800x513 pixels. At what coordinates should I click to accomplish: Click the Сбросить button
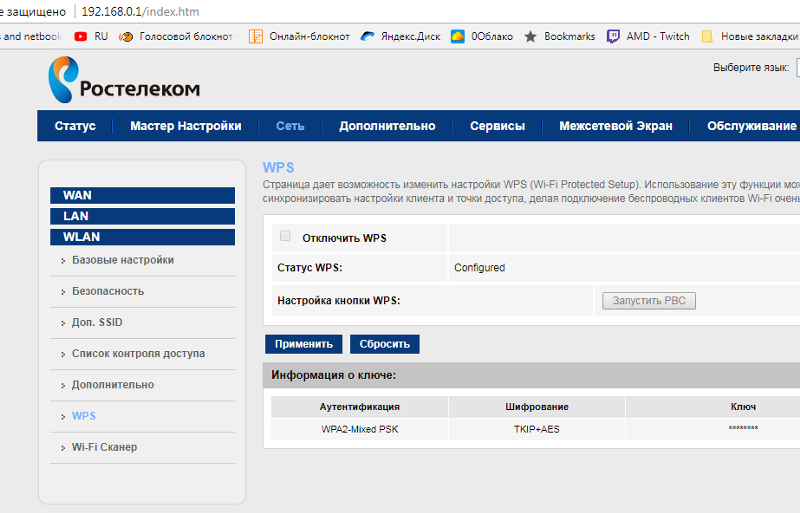pos(385,344)
